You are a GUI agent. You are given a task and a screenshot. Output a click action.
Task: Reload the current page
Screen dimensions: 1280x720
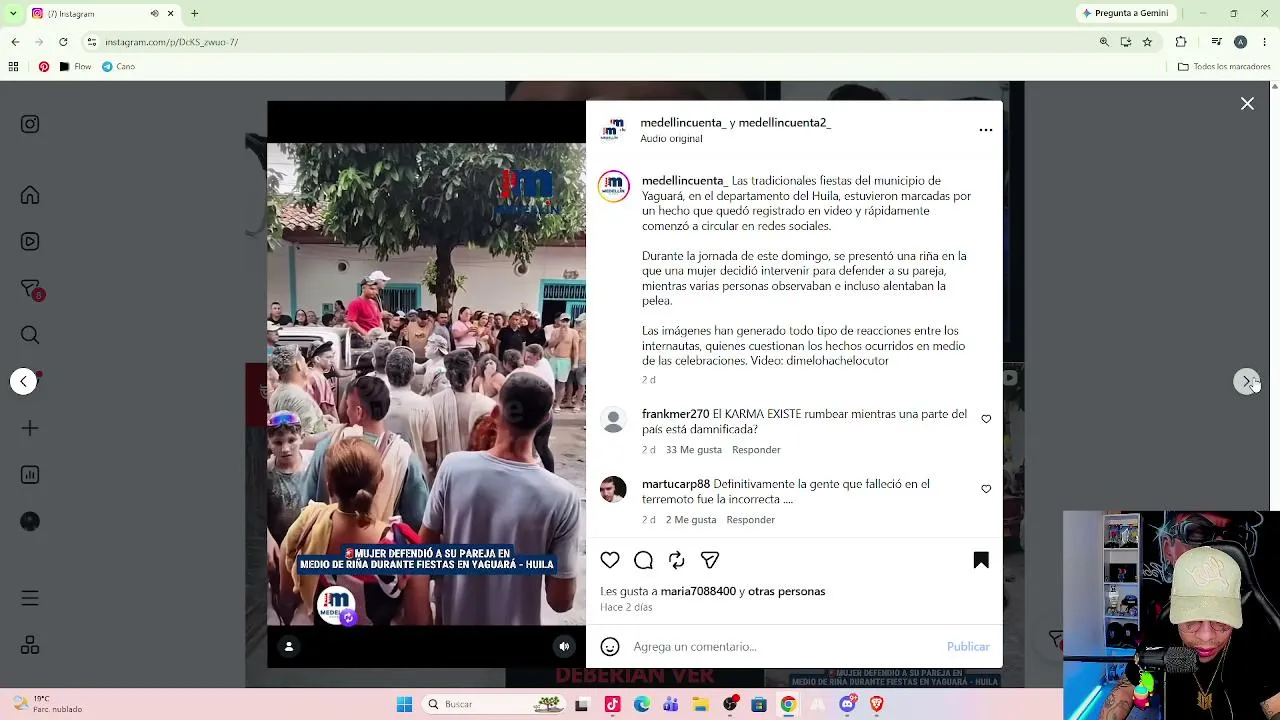click(63, 42)
